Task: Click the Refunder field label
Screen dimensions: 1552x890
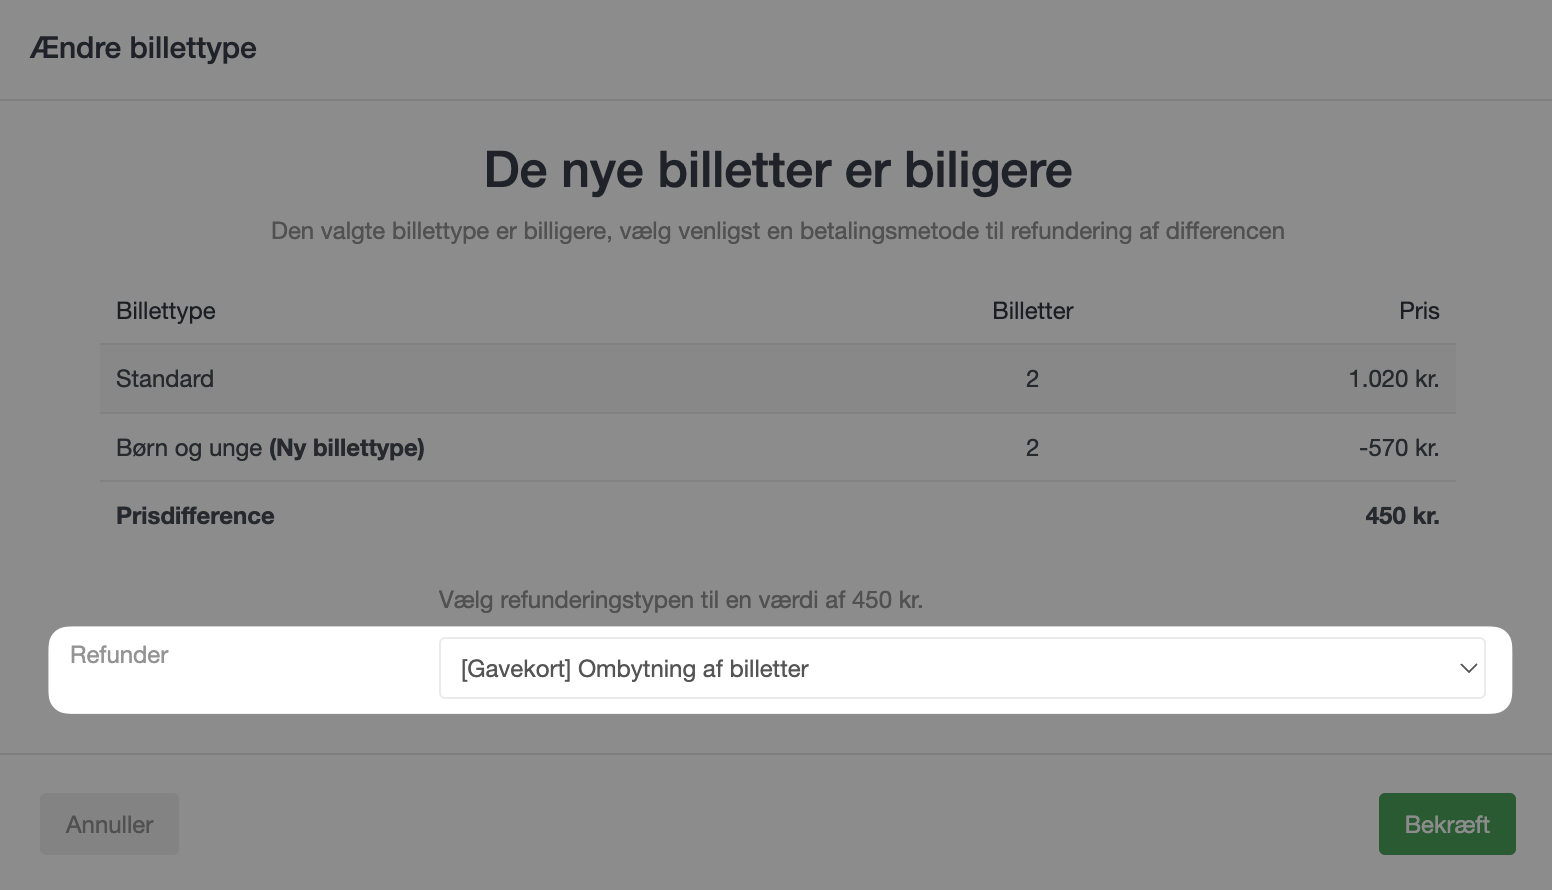Action: [x=119, y=655]
